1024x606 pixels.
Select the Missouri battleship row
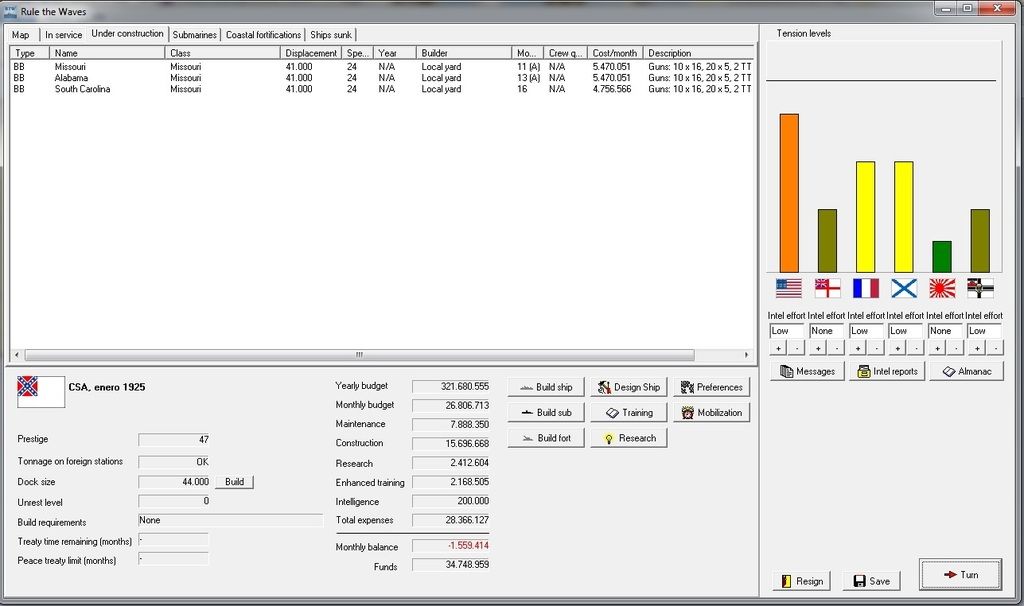pyautogui.click(x=382, y=67)
